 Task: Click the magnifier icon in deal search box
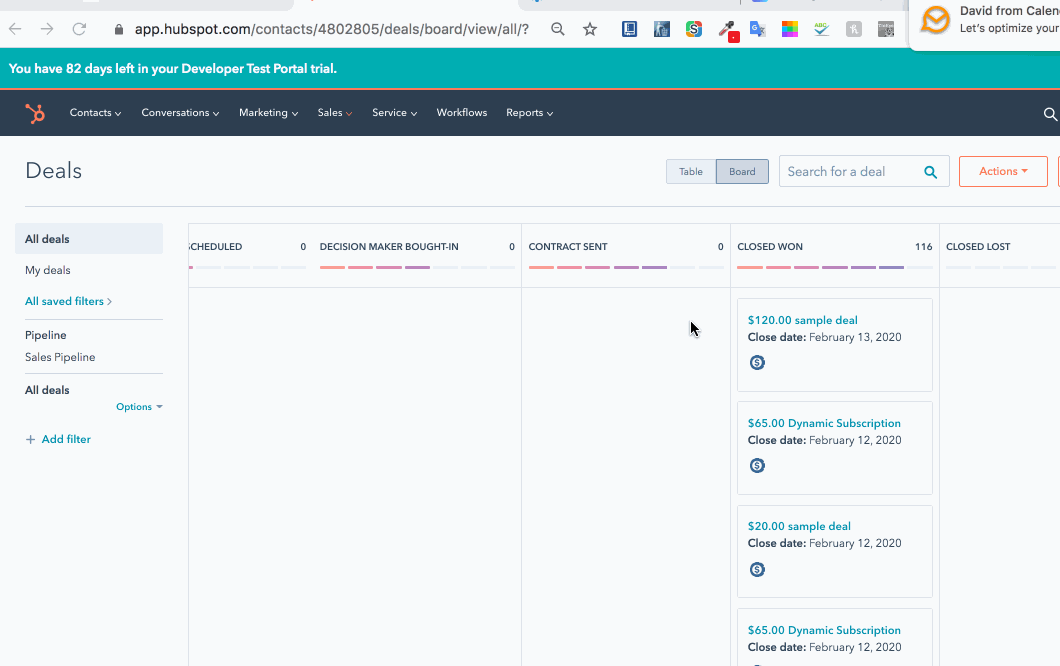[x=930, y=172]
